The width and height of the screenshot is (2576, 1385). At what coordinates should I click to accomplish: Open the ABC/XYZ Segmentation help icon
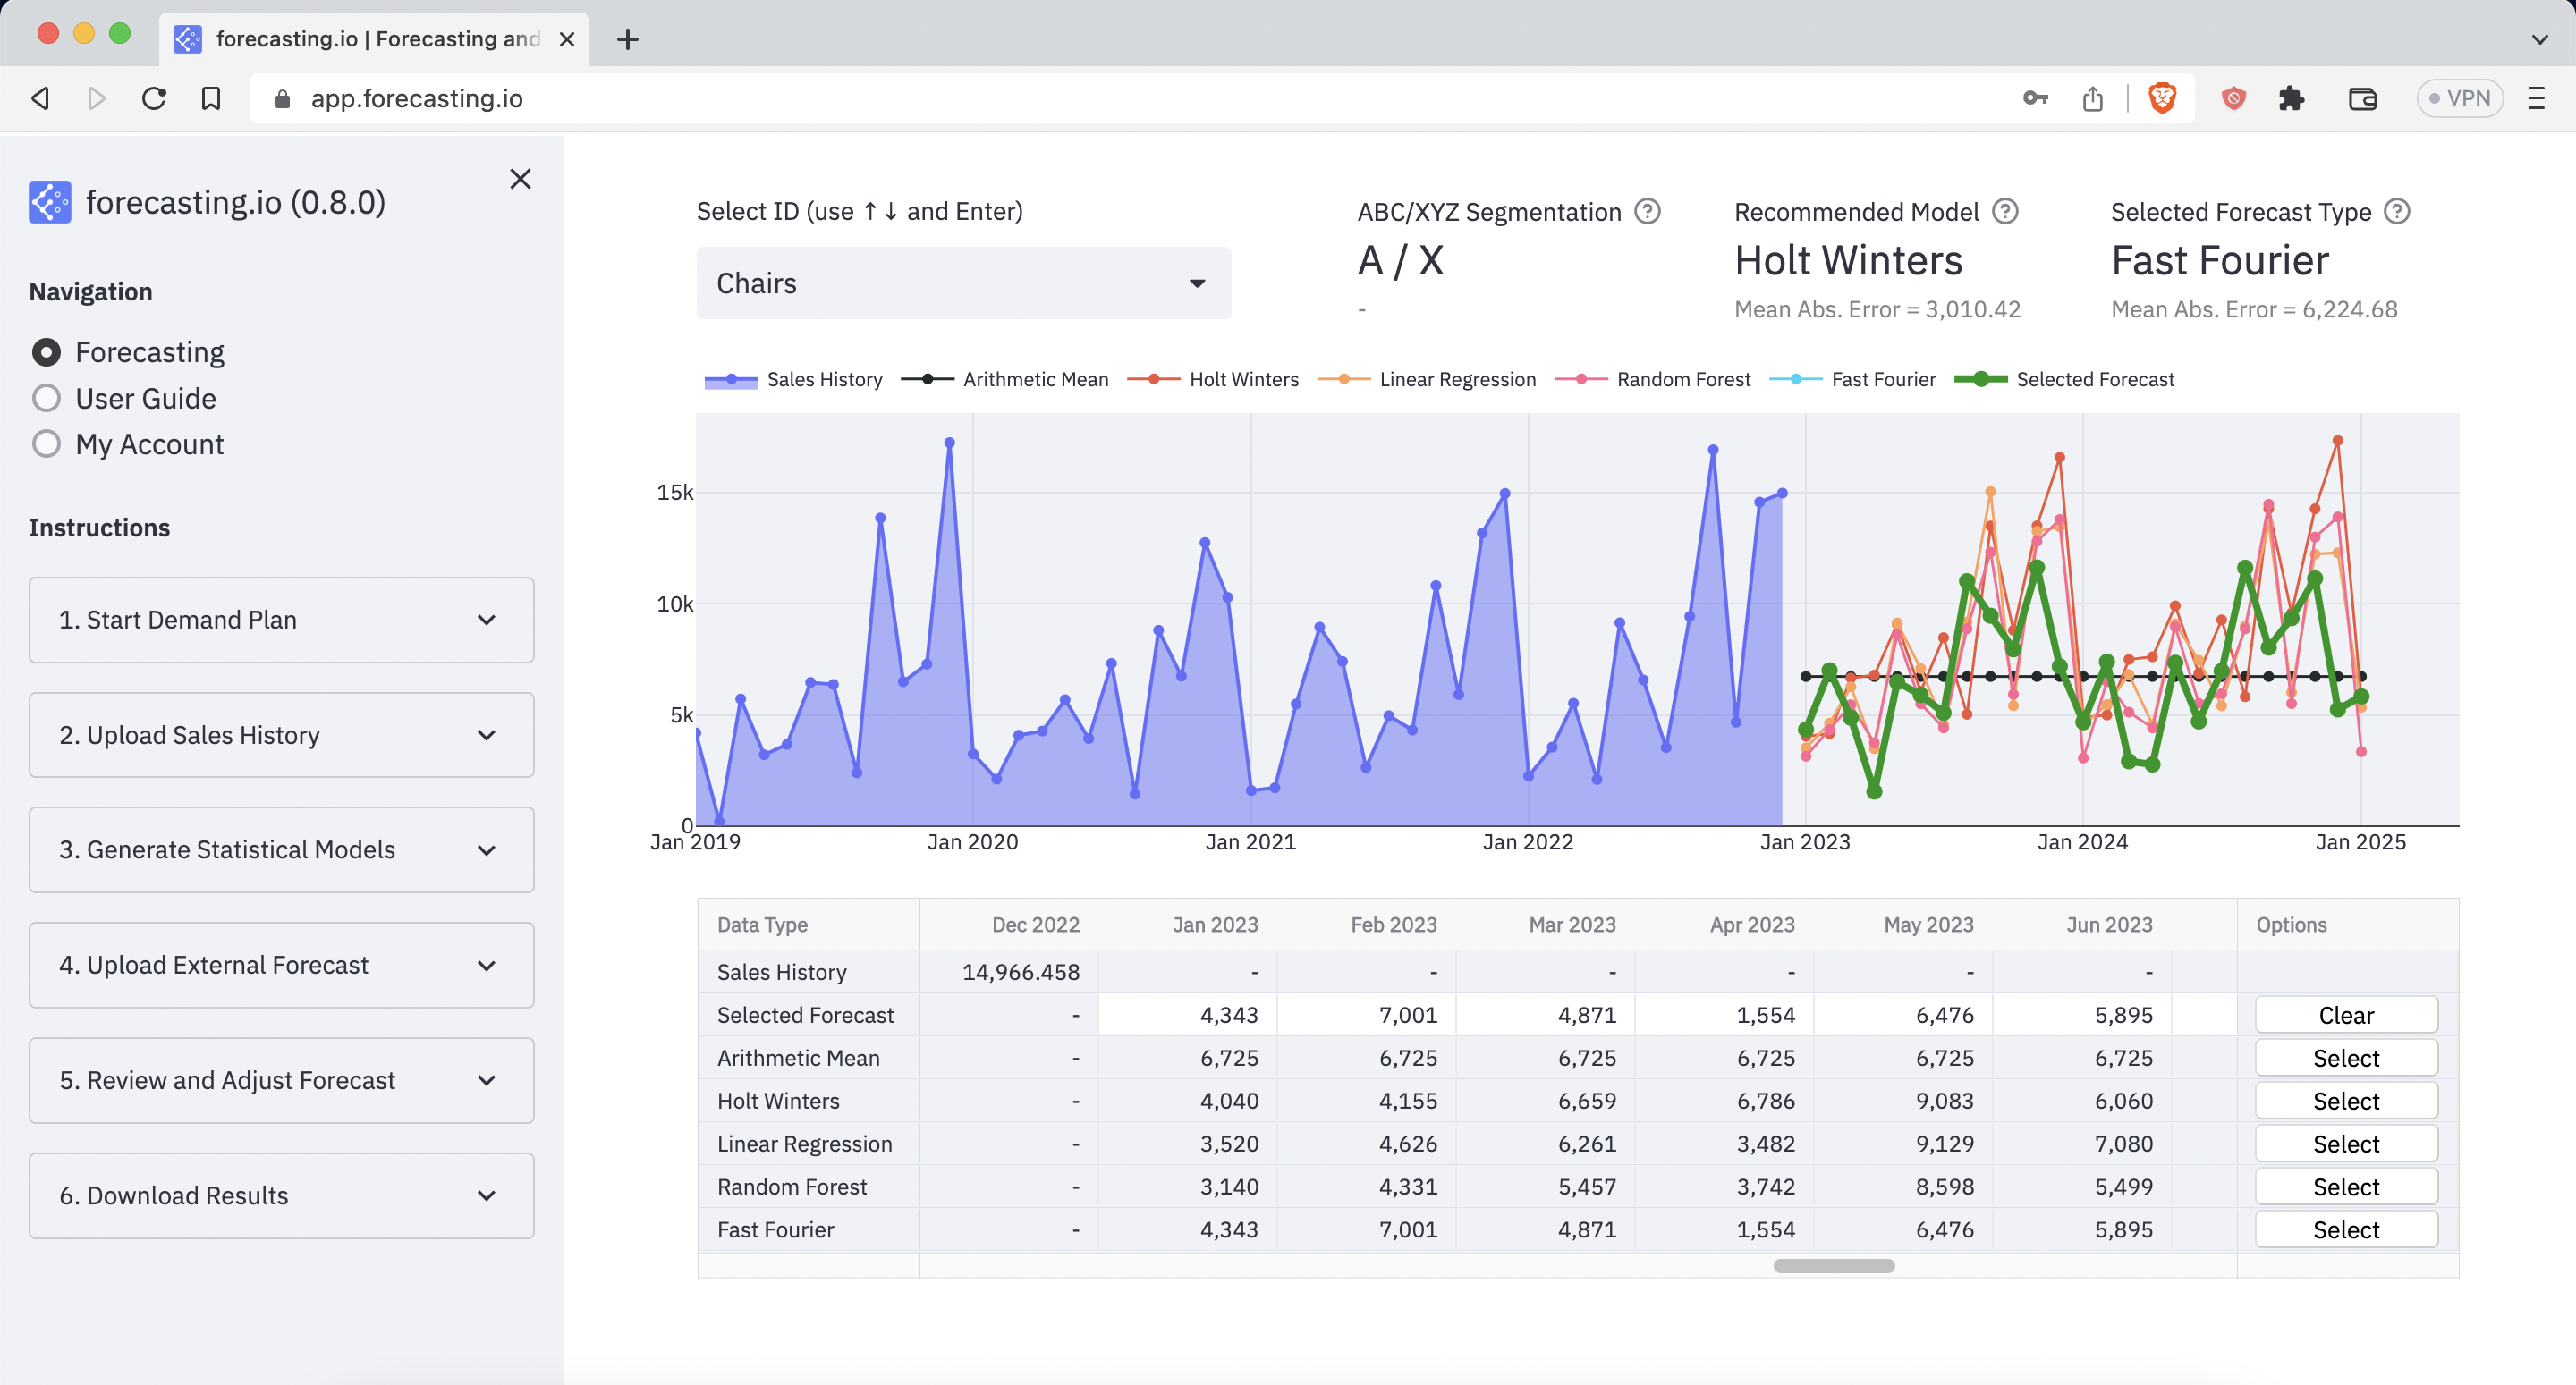pos(1646,211)
